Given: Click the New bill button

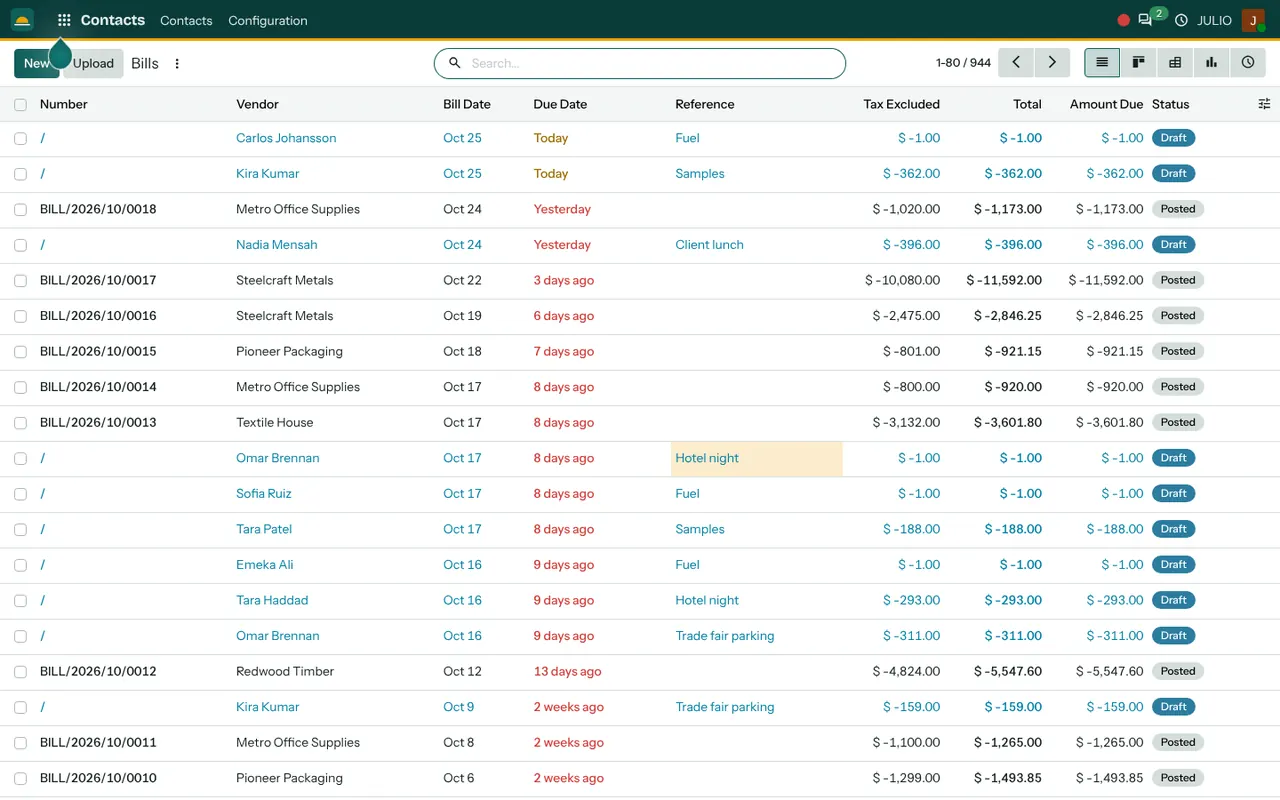Looking at the screenshot, I should [36, 63].
